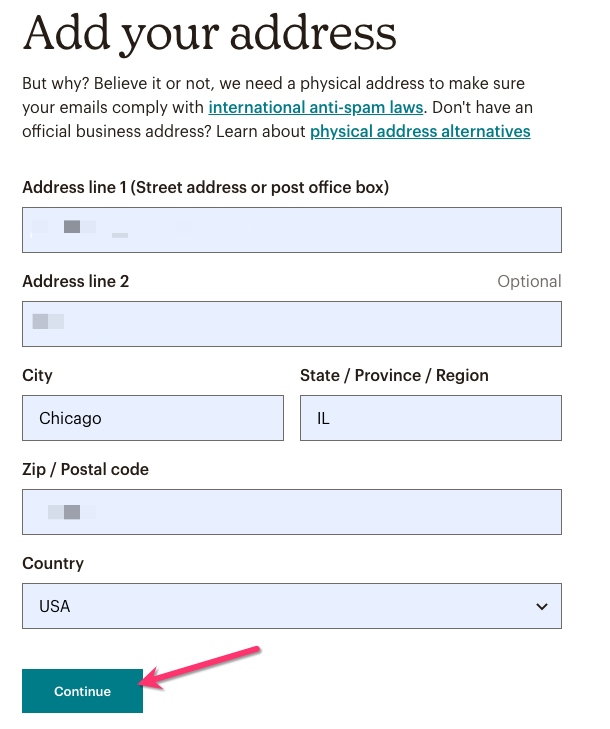Focus the Address line 2 input box
610x729 pixels.
point(291,324)
